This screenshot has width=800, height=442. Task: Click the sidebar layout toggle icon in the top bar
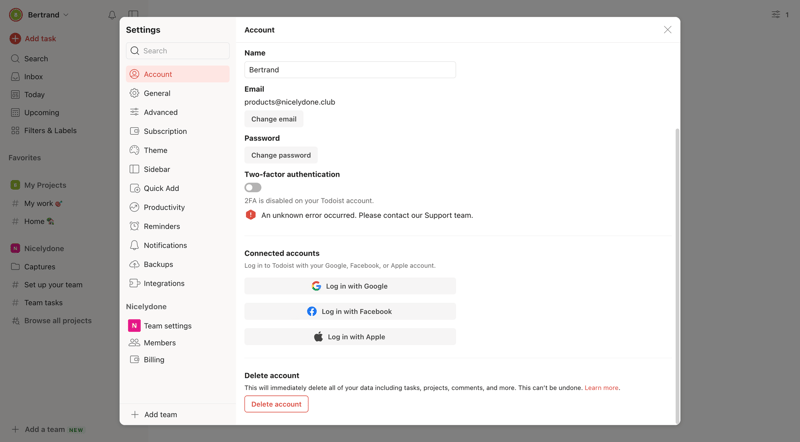click(x=133, y=14)
